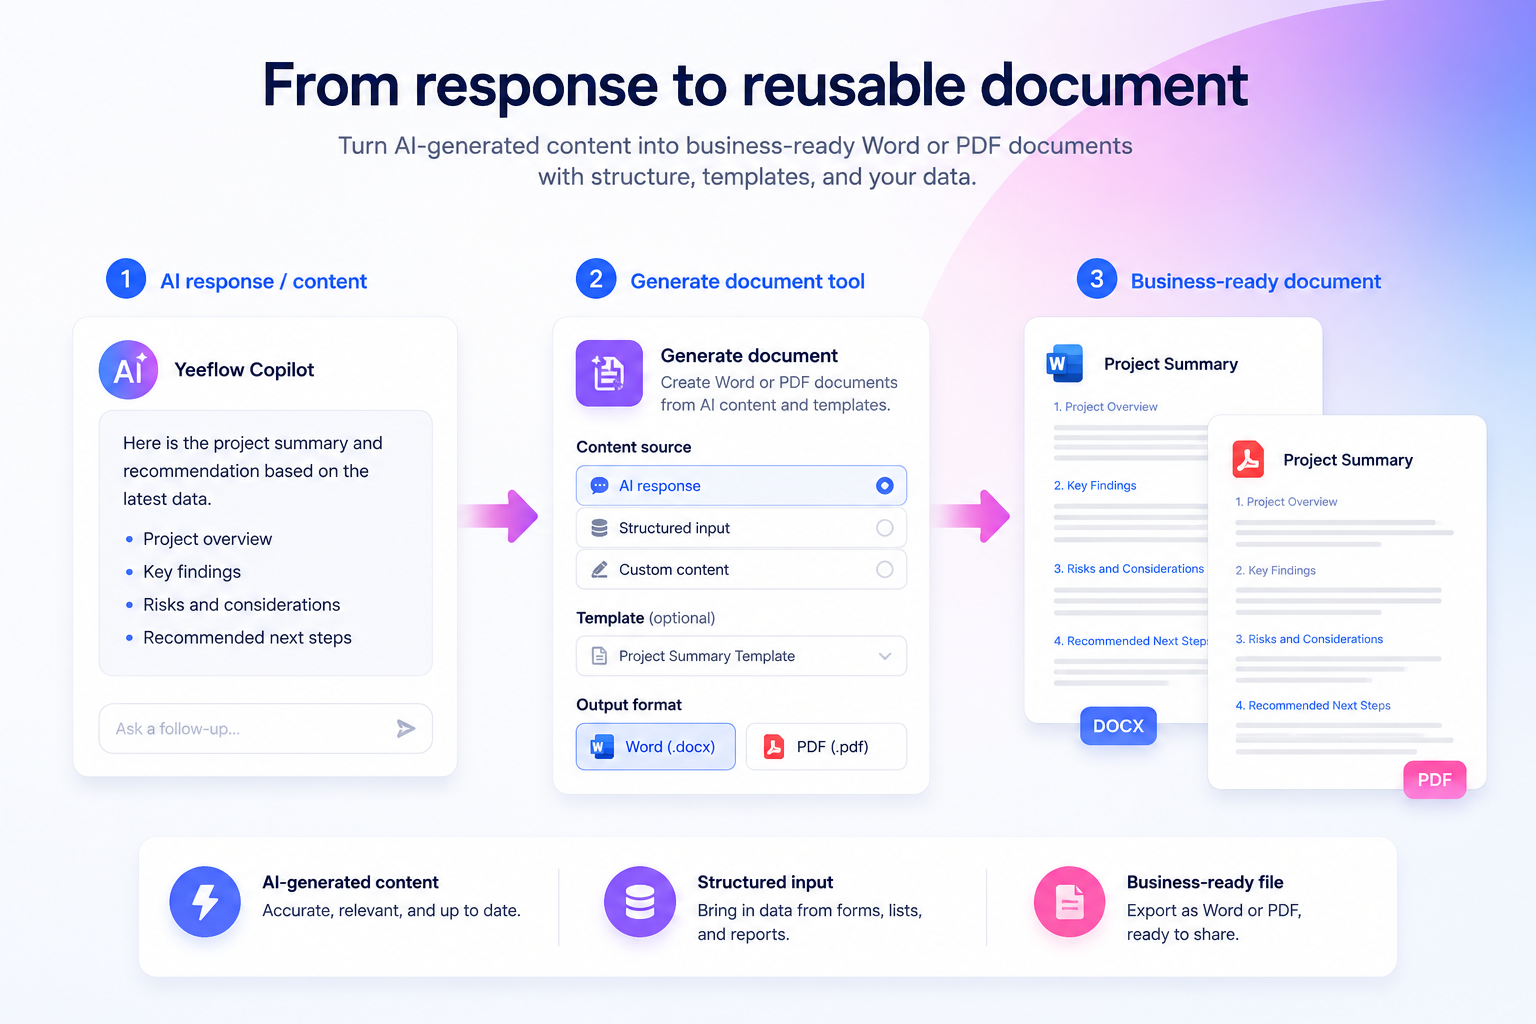Click the "Output format" label
The height and width of the screenshot is (1024, 1536).
point(629,705)
